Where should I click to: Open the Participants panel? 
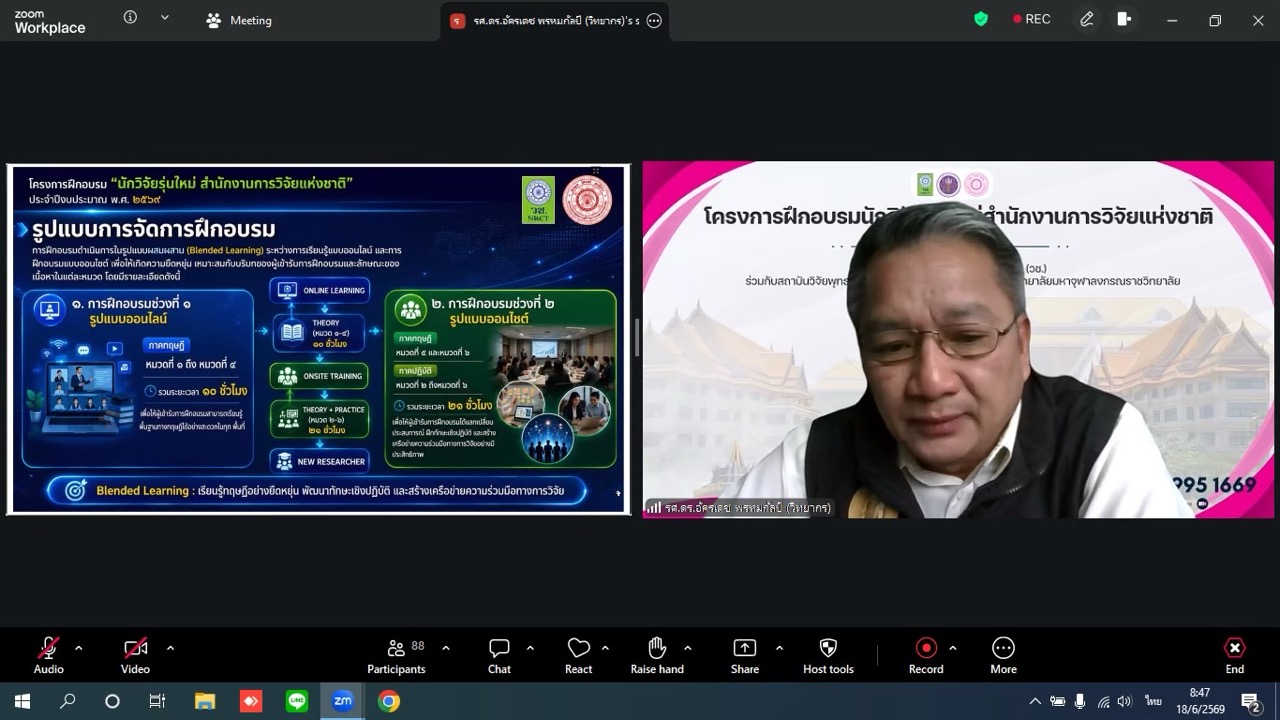coord(396,655)
